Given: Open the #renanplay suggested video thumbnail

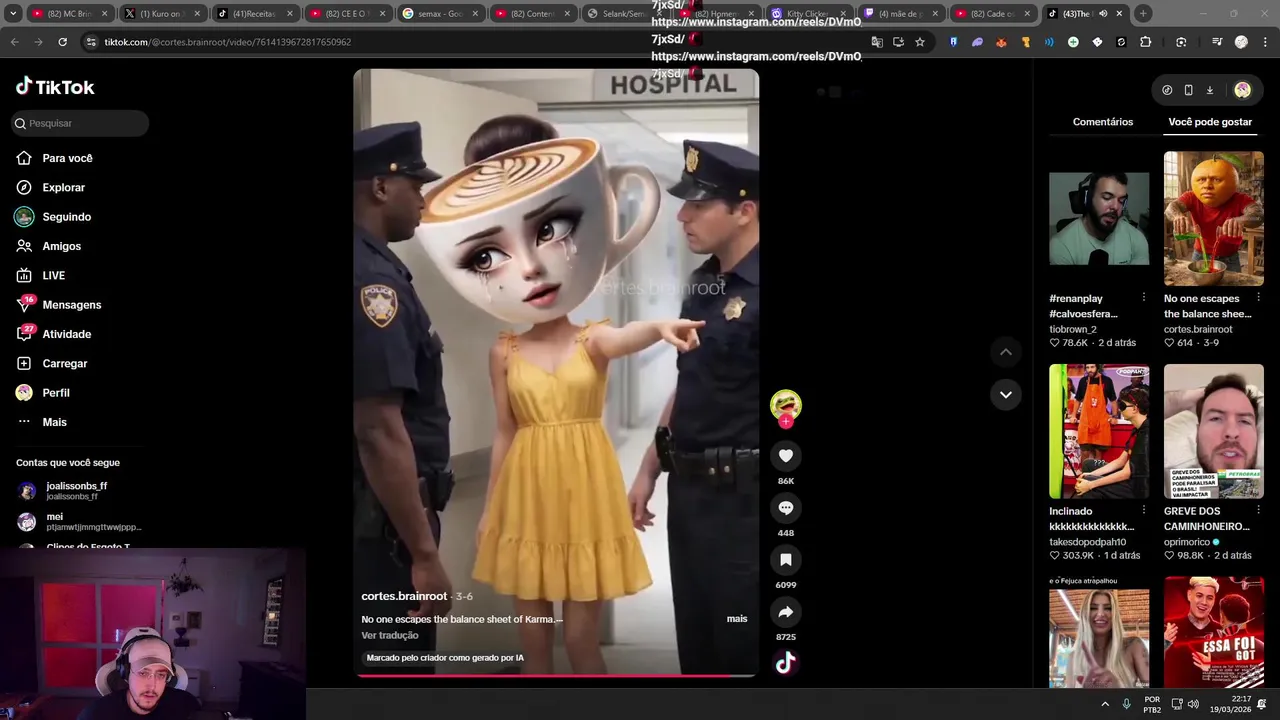Looking at the screenshot, I should 1099,218.
